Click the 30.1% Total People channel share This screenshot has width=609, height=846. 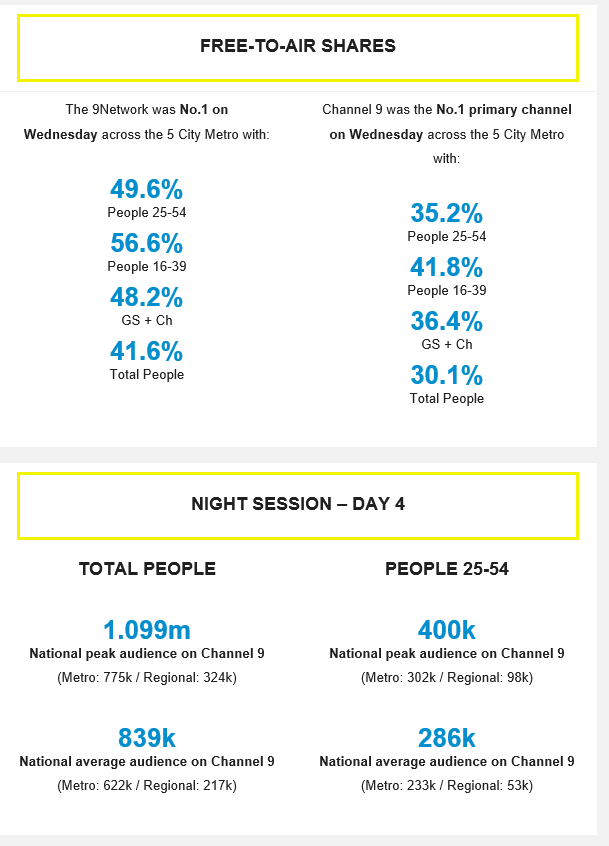point(447,375)
